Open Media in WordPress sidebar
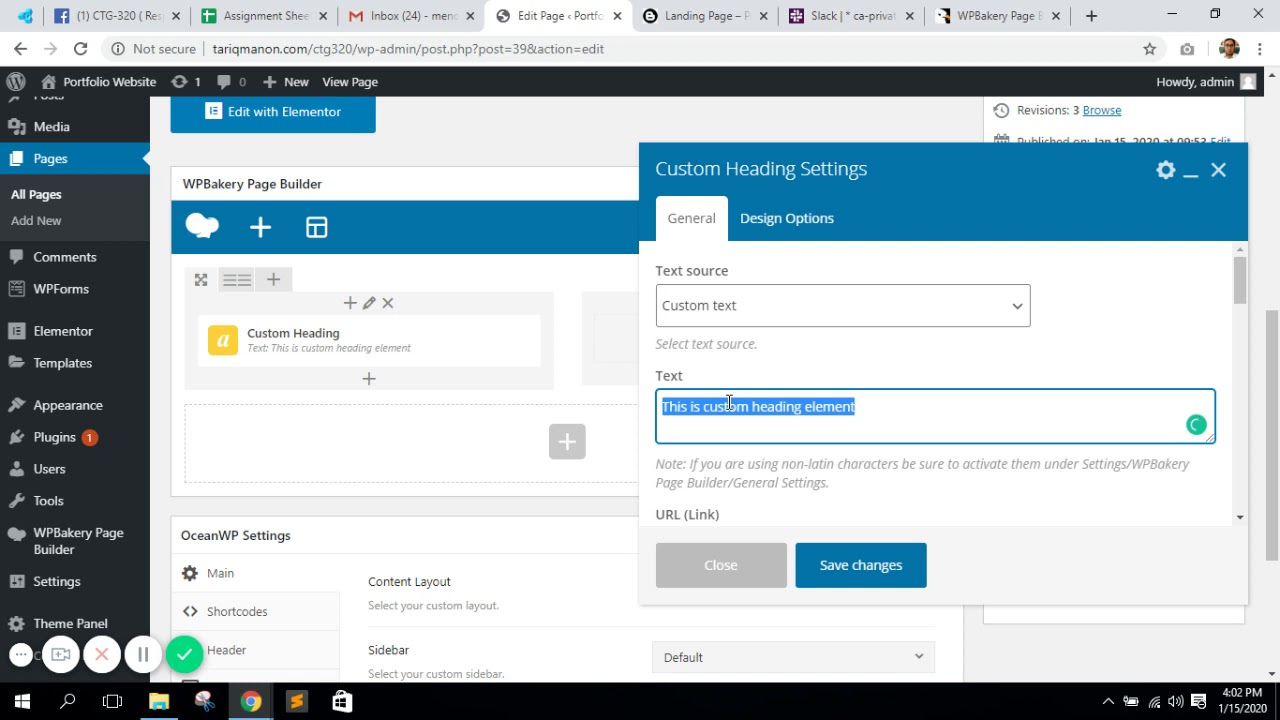This screenshot has height=720, width=1280. click(75, 127)
